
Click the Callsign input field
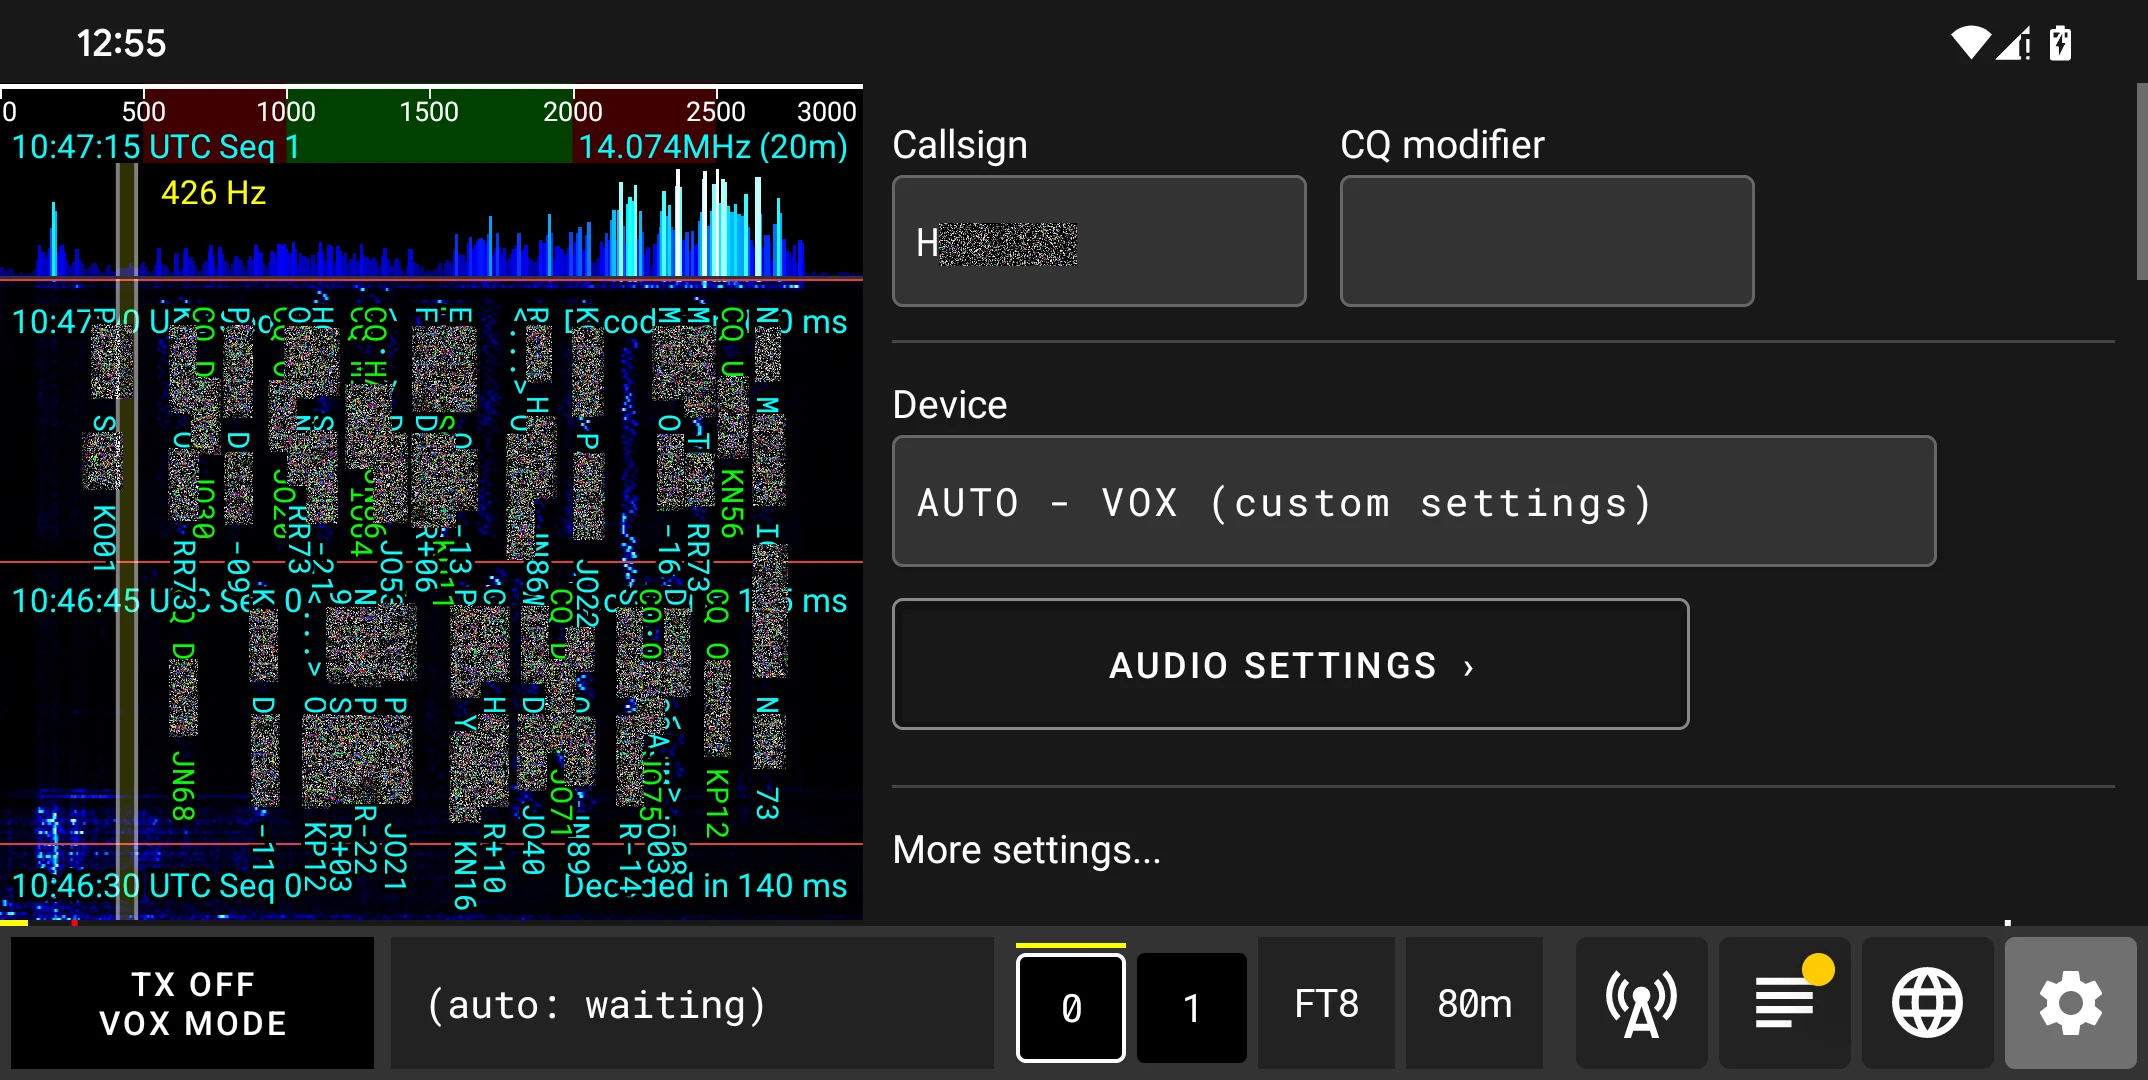pos(1099,241)
